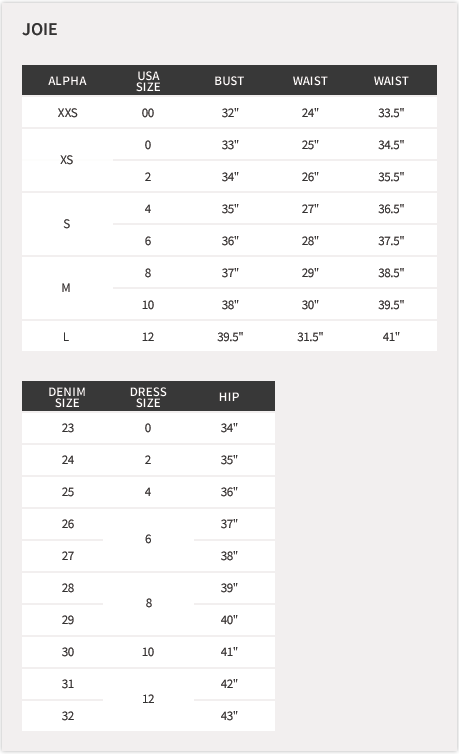Image resolution: width=459 pixels, height=754 pixels.
Task: Select the XXS alpha size cell
Action: (67, 113)
